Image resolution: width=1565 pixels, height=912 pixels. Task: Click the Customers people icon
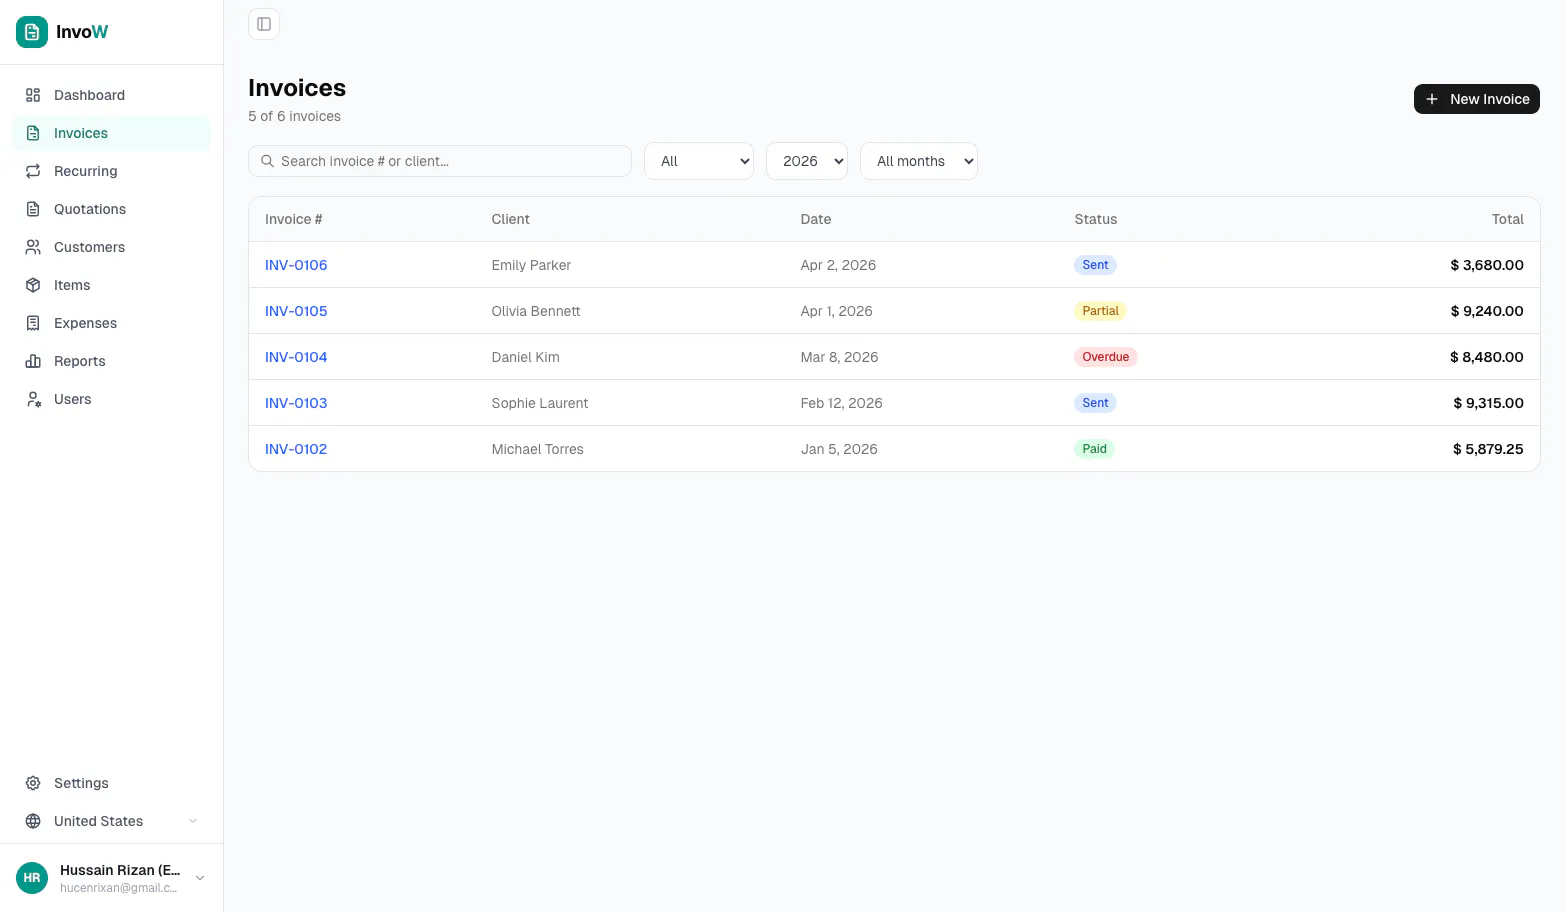[x=33, y=247]
